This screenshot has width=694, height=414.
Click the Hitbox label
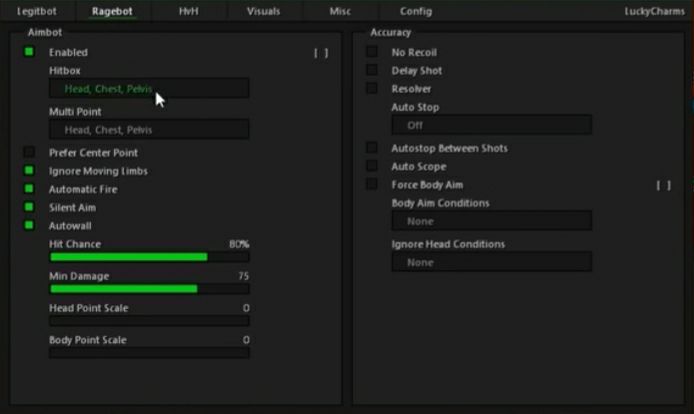point(65,70)
